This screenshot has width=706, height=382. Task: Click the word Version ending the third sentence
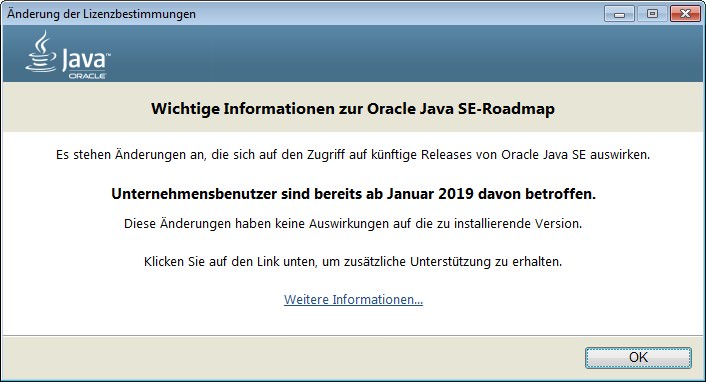coord(558,223)
